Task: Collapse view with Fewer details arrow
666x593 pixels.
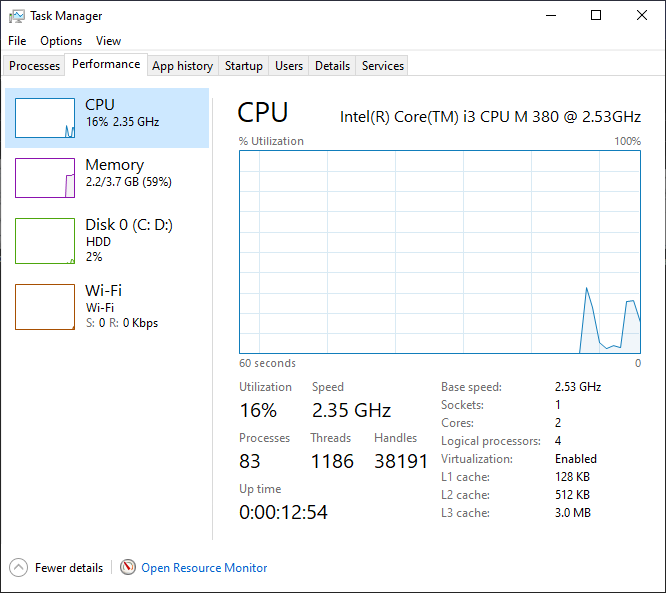Action: click(x=19, y=568)
